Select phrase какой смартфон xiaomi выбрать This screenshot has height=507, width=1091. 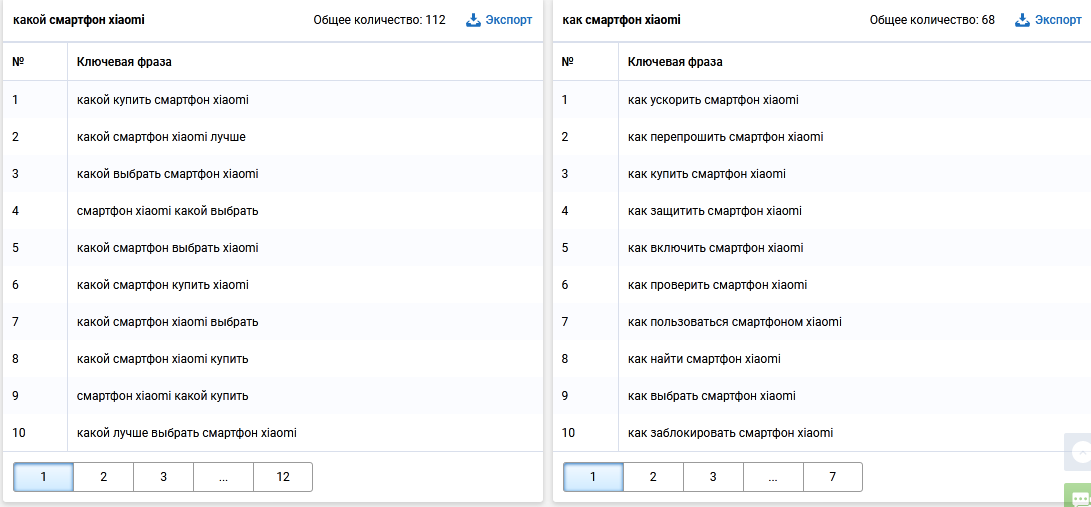[168, 322]
